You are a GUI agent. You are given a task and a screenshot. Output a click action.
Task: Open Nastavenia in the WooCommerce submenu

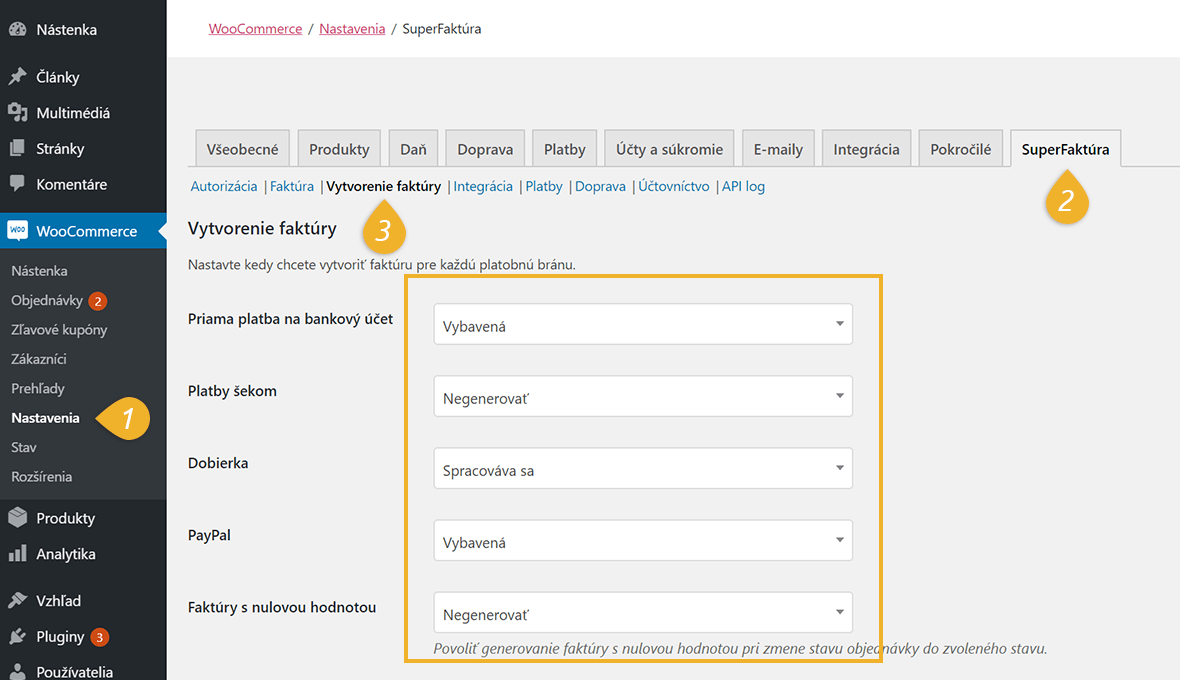pyautogui.click(x=45, y=417)
